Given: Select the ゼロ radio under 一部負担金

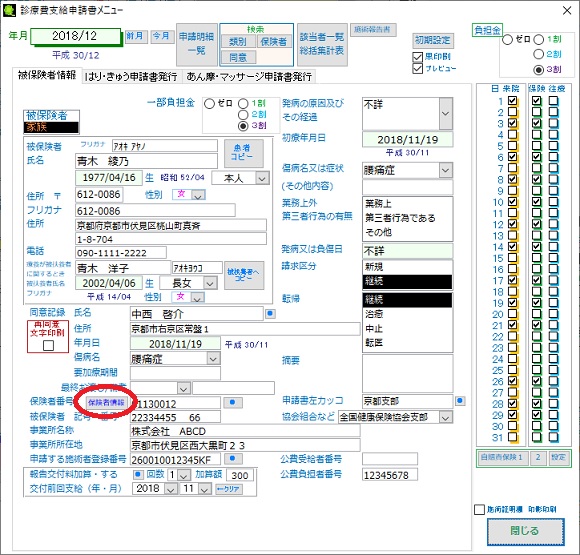Looking at the screenshot, I should click(209, 103).
